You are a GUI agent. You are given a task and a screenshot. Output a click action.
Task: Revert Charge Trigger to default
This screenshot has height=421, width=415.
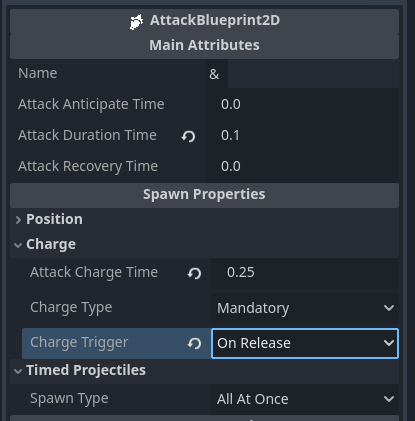click(194, 343)
